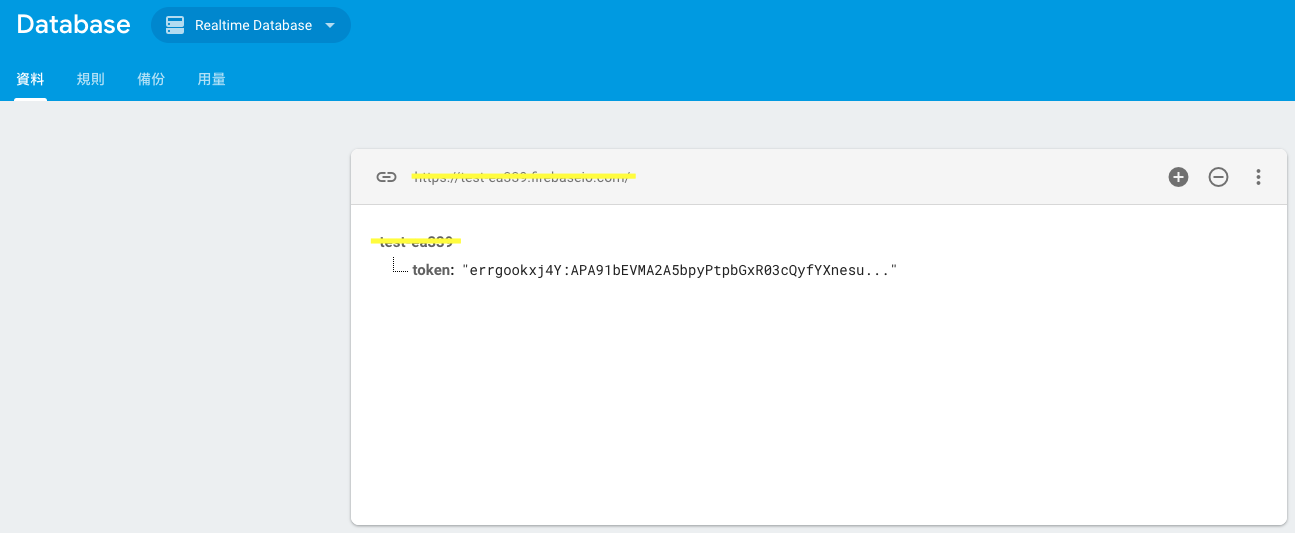Collapse nodes with the minus circle icon
The image size is (1295, 533).
(1218, 177)
